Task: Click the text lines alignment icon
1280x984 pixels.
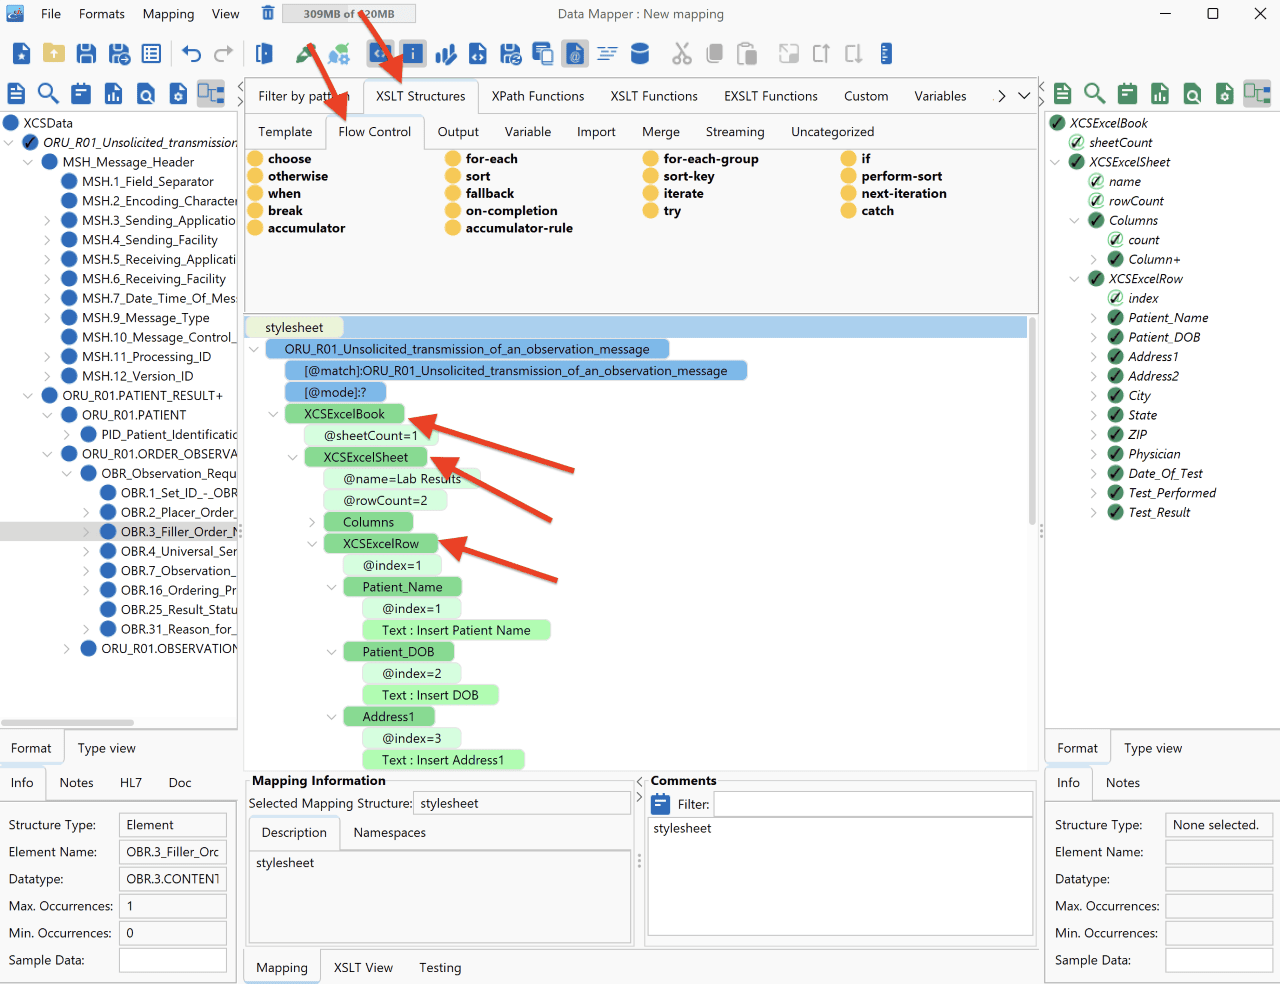Action: (607, 54)
